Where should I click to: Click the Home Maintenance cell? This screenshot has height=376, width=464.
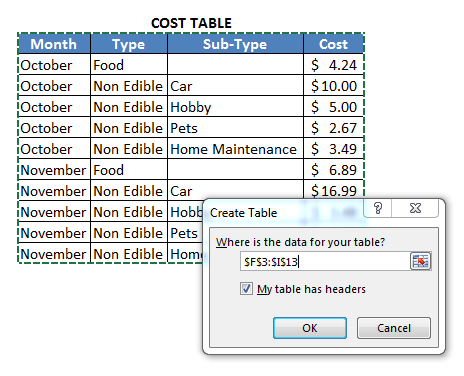pyautogui.click(x=235, y=149)
